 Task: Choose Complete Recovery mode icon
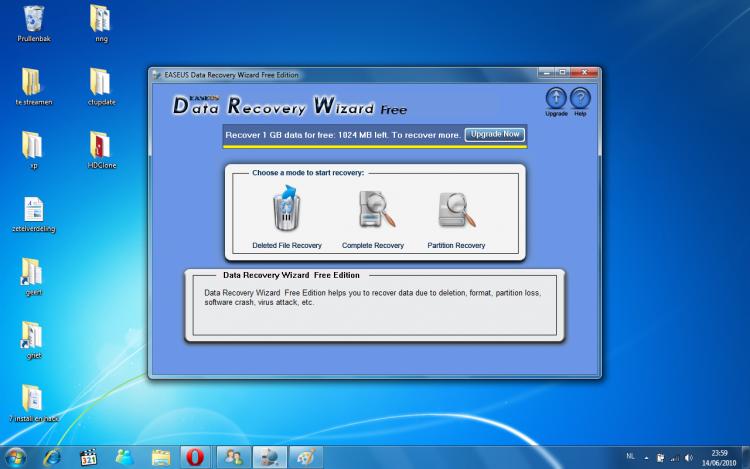[372, 212]
